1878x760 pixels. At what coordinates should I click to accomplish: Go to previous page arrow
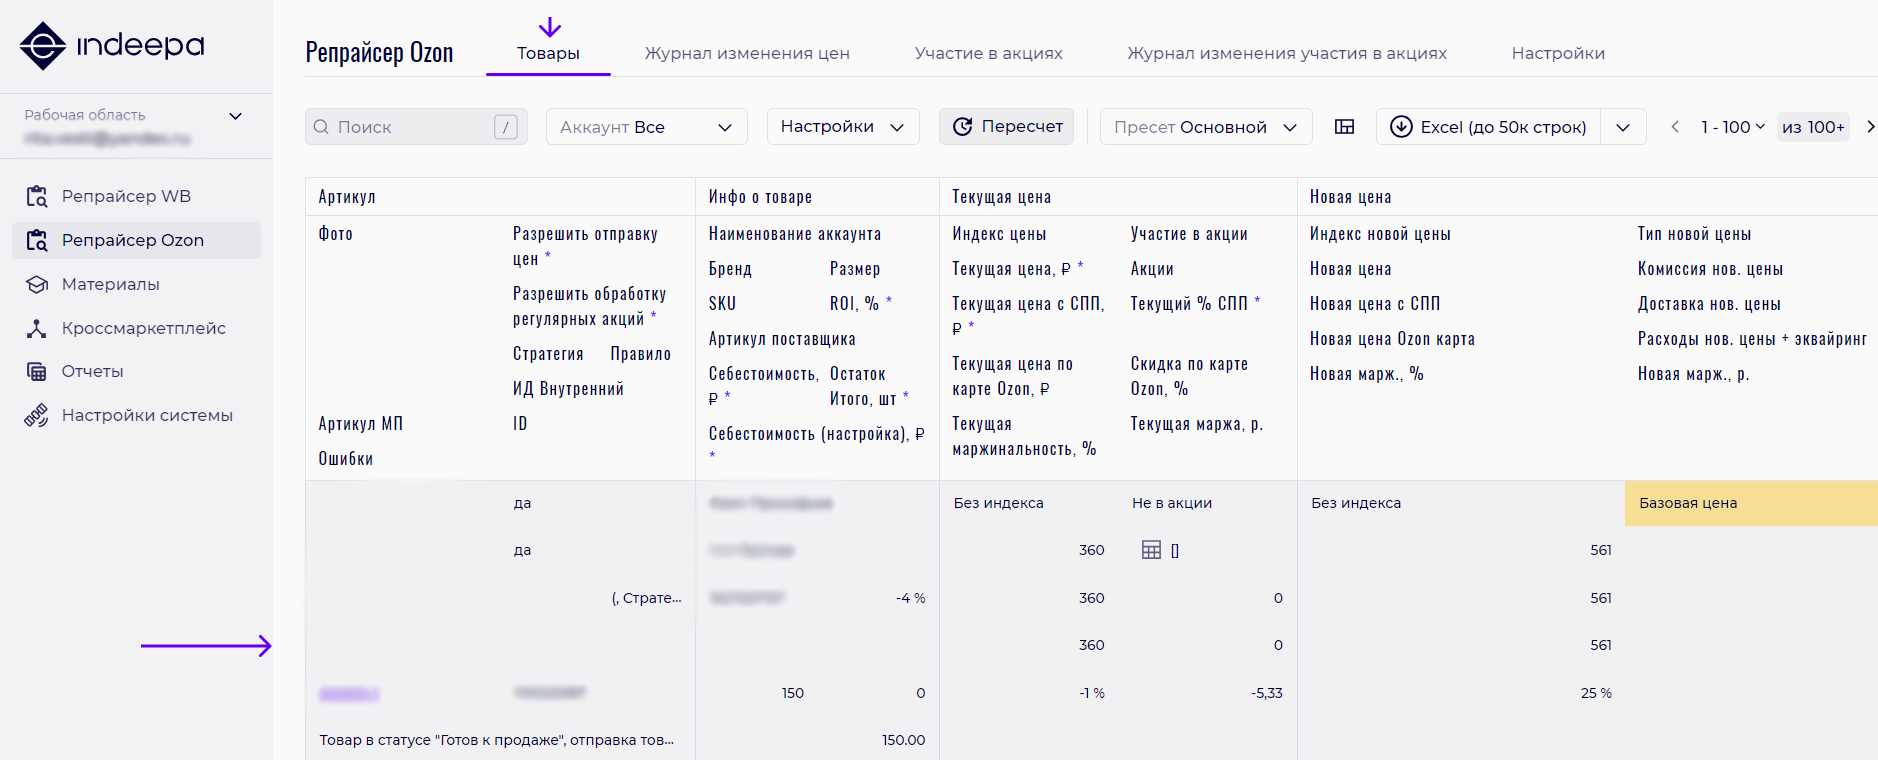tap(1675, 127)
